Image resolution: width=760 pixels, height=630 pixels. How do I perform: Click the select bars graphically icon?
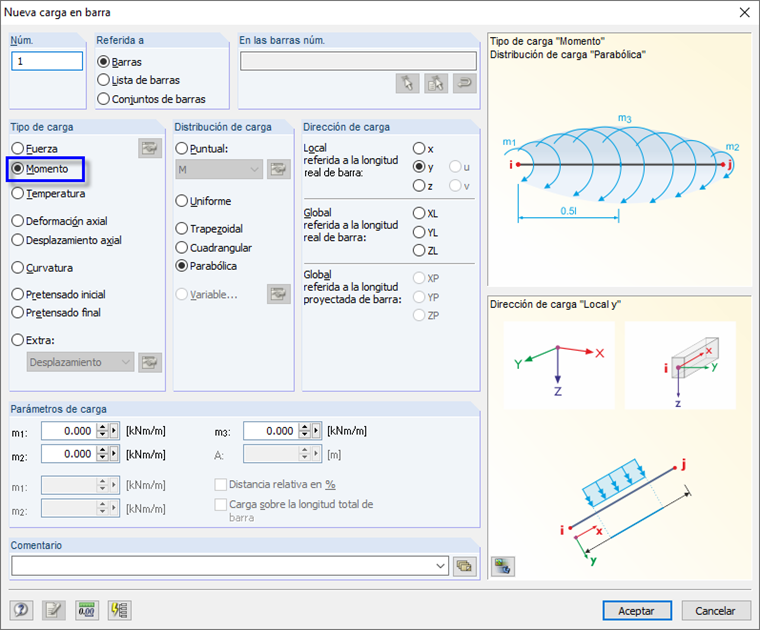pyautogui.click(x=407, y=83)
